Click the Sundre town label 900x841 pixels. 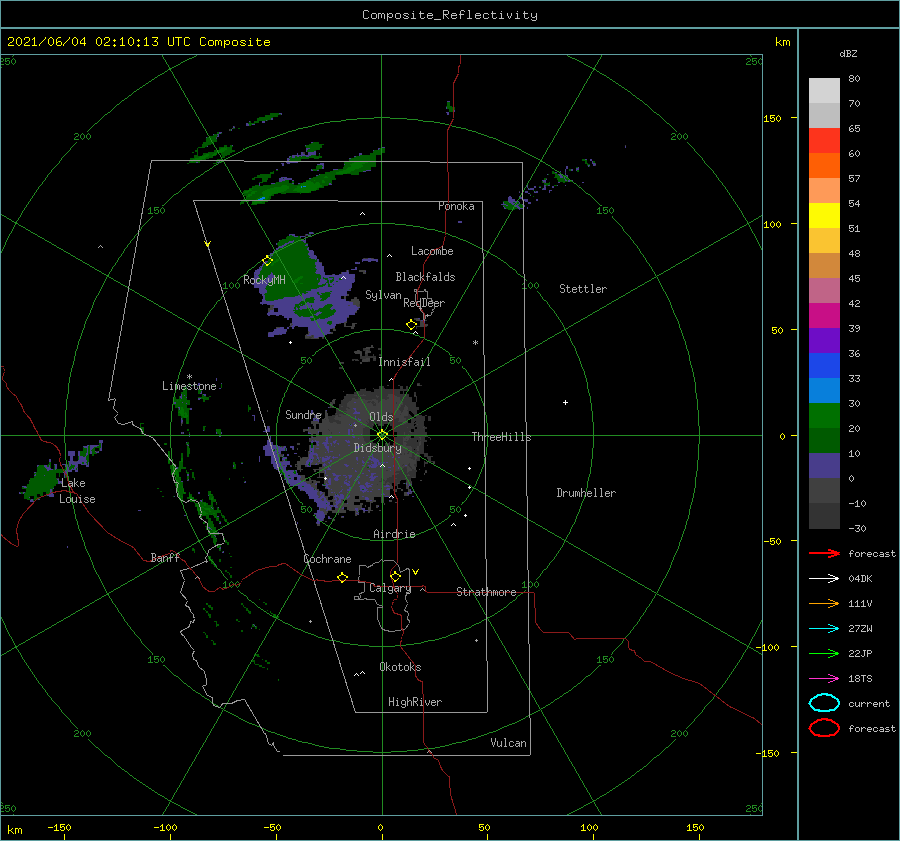303,414
